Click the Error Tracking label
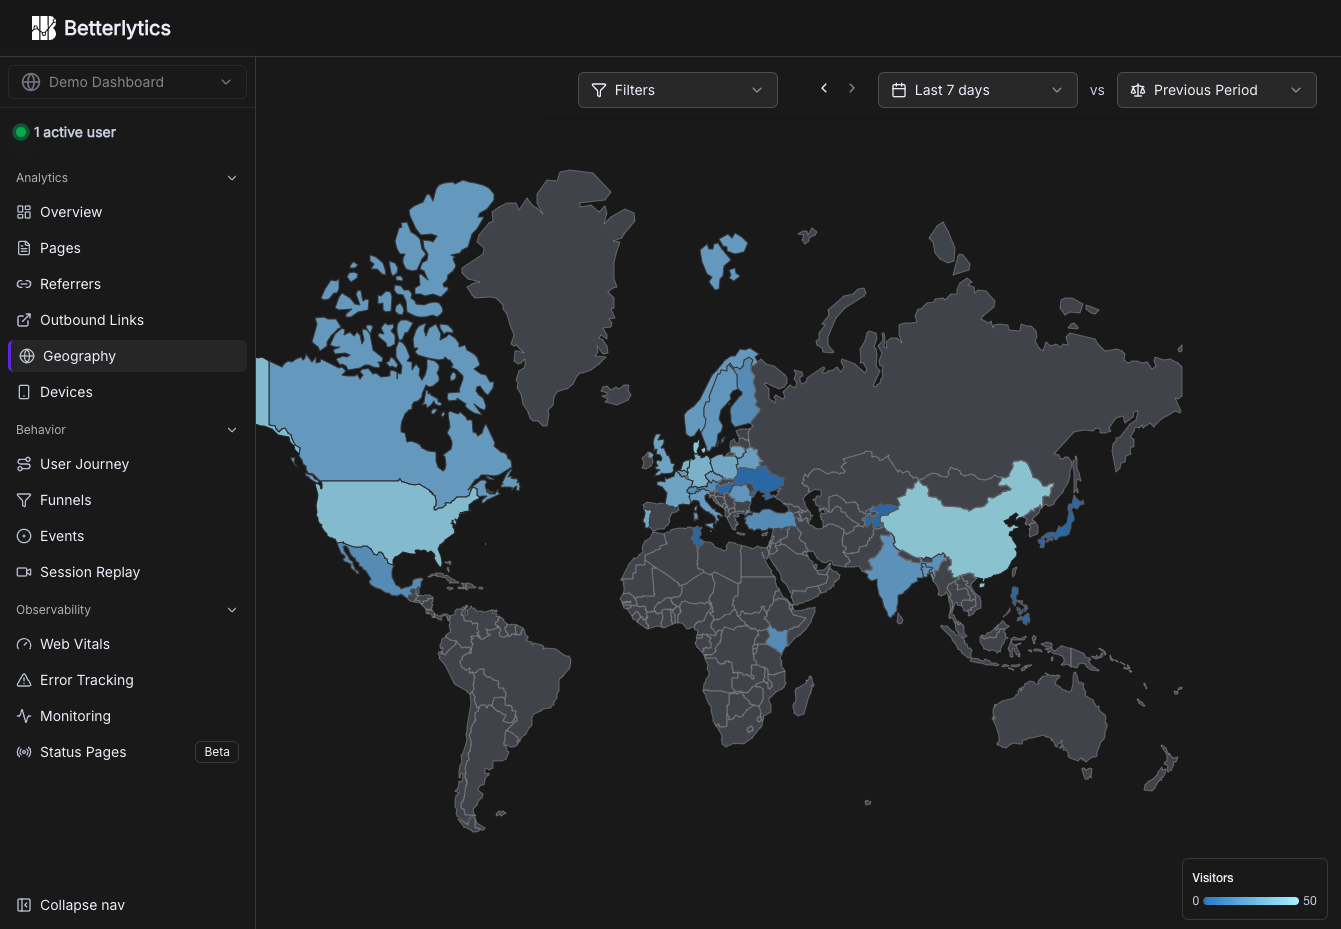The image size is (1341, 929). pos(87,680)
